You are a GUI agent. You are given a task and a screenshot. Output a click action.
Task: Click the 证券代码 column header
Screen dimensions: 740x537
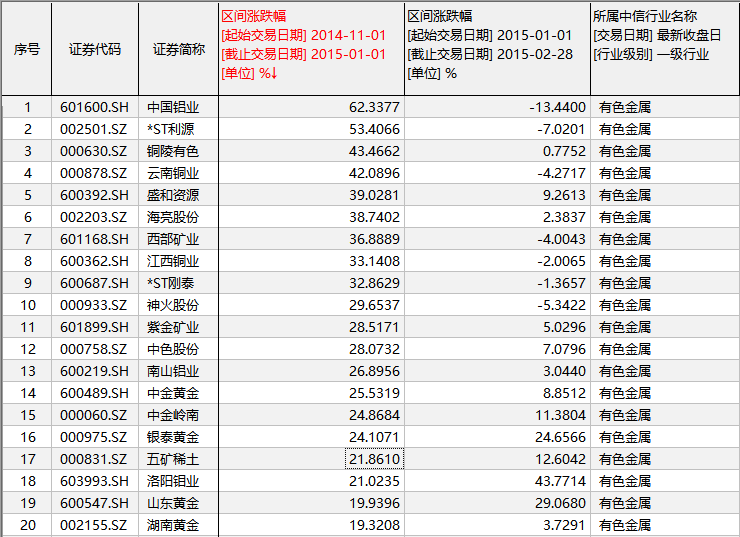(x=95, y=49)
